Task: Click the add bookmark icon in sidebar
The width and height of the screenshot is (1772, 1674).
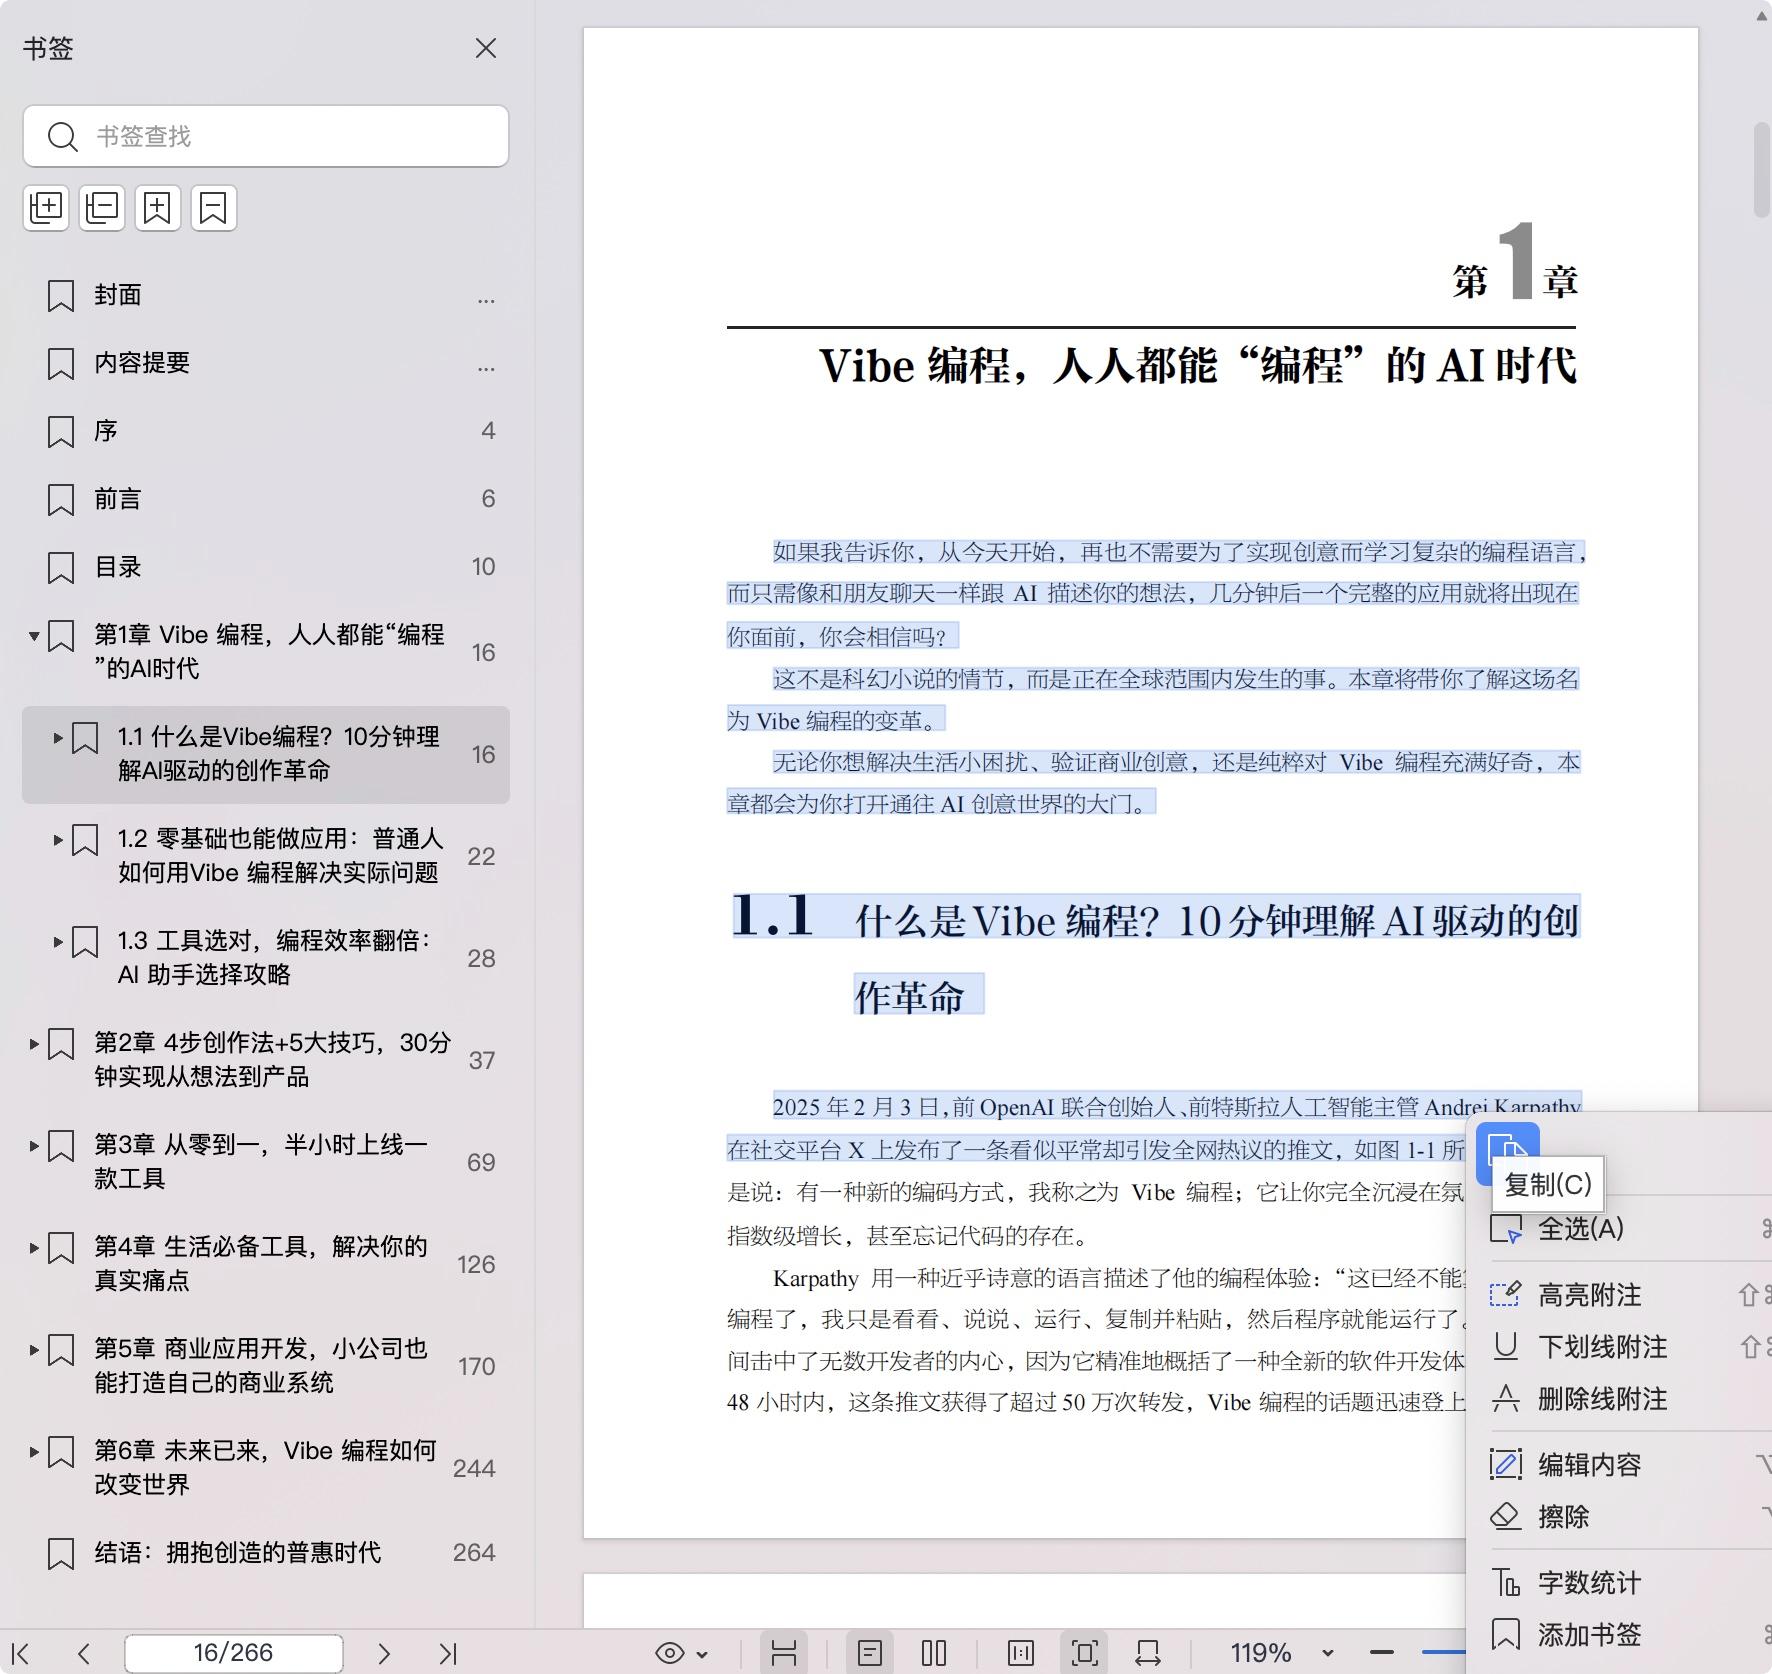Action: click(x=158, y=208)
